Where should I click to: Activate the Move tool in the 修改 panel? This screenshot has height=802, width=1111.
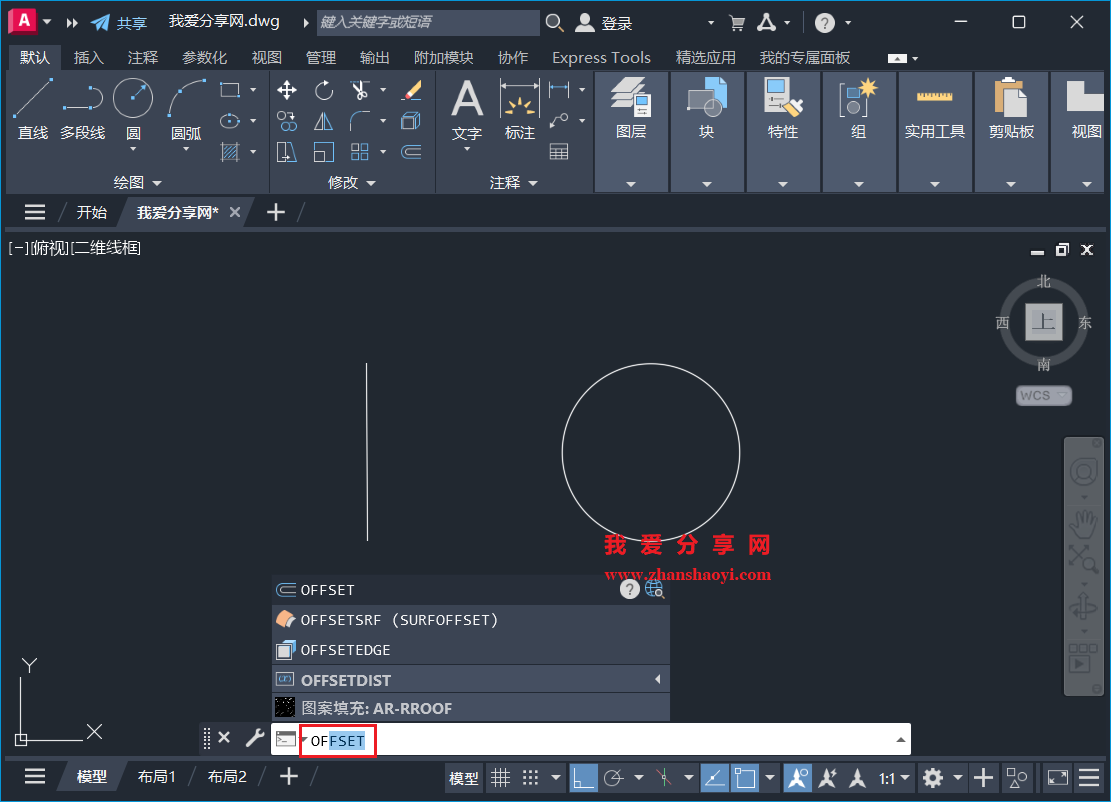287,90
